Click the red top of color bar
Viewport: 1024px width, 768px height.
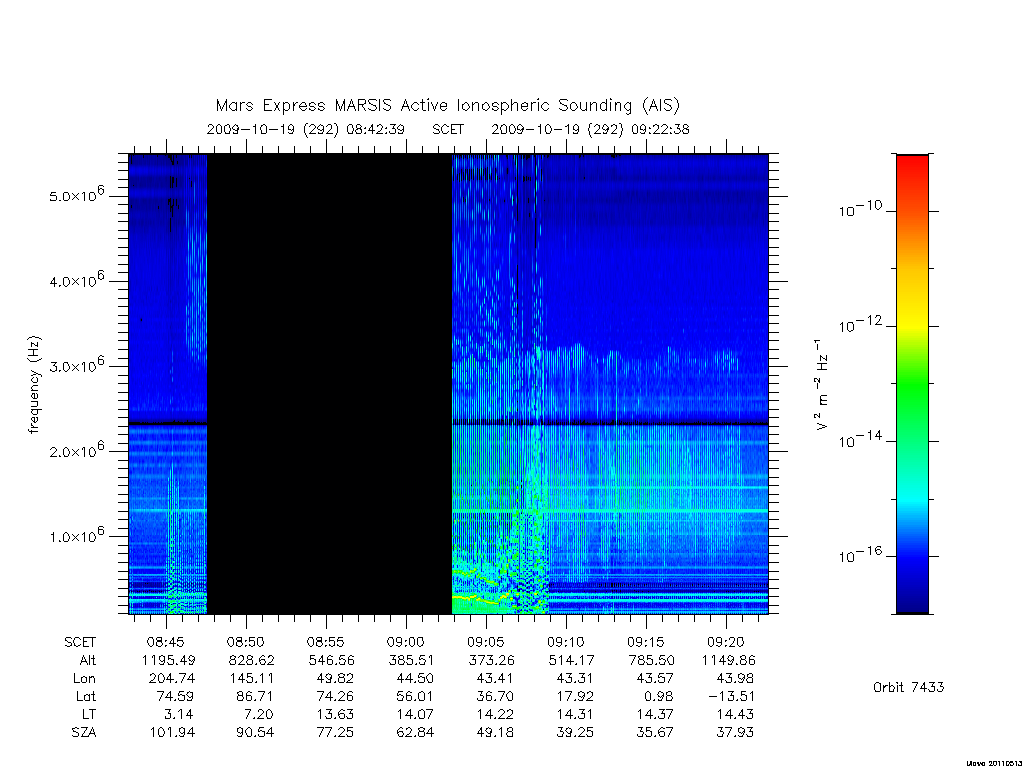pos(912,171)
